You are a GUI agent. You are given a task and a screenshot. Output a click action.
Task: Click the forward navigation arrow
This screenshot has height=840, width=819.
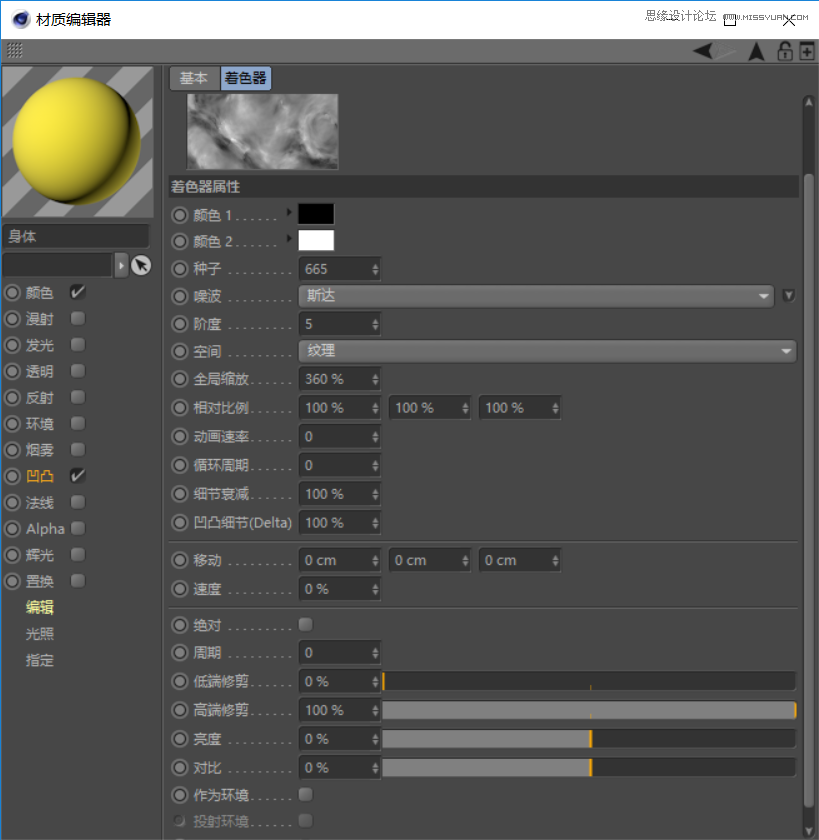[x=722, y=50]
